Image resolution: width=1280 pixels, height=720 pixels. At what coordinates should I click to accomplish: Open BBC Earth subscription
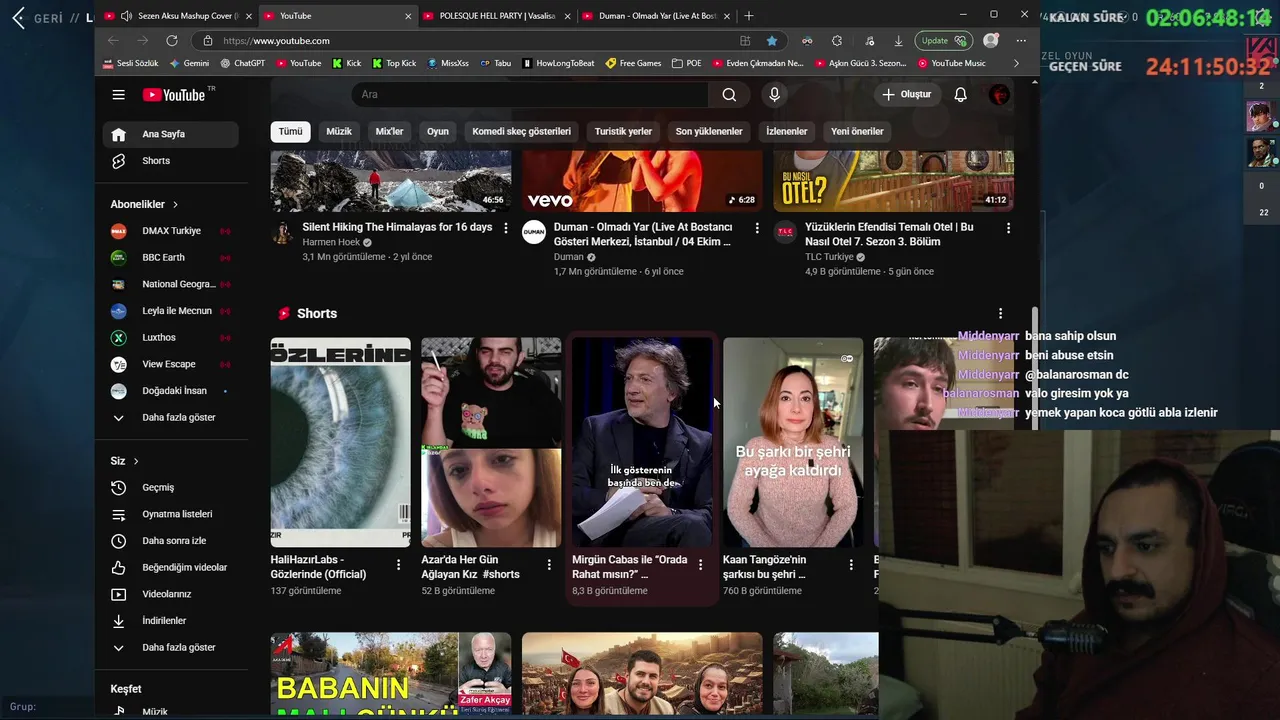pos(170,257)
